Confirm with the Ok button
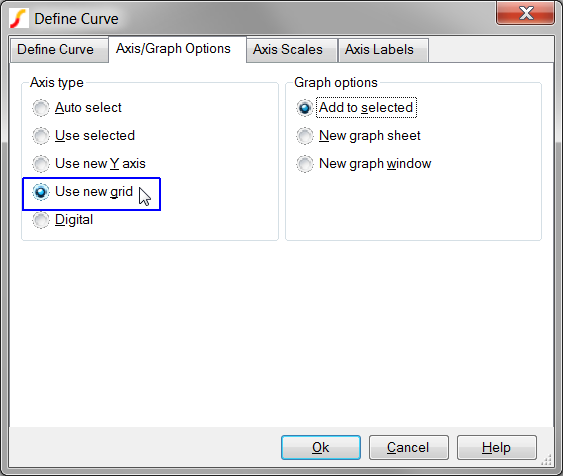Screen dimensions: 563x476 [x=321, y=447]
